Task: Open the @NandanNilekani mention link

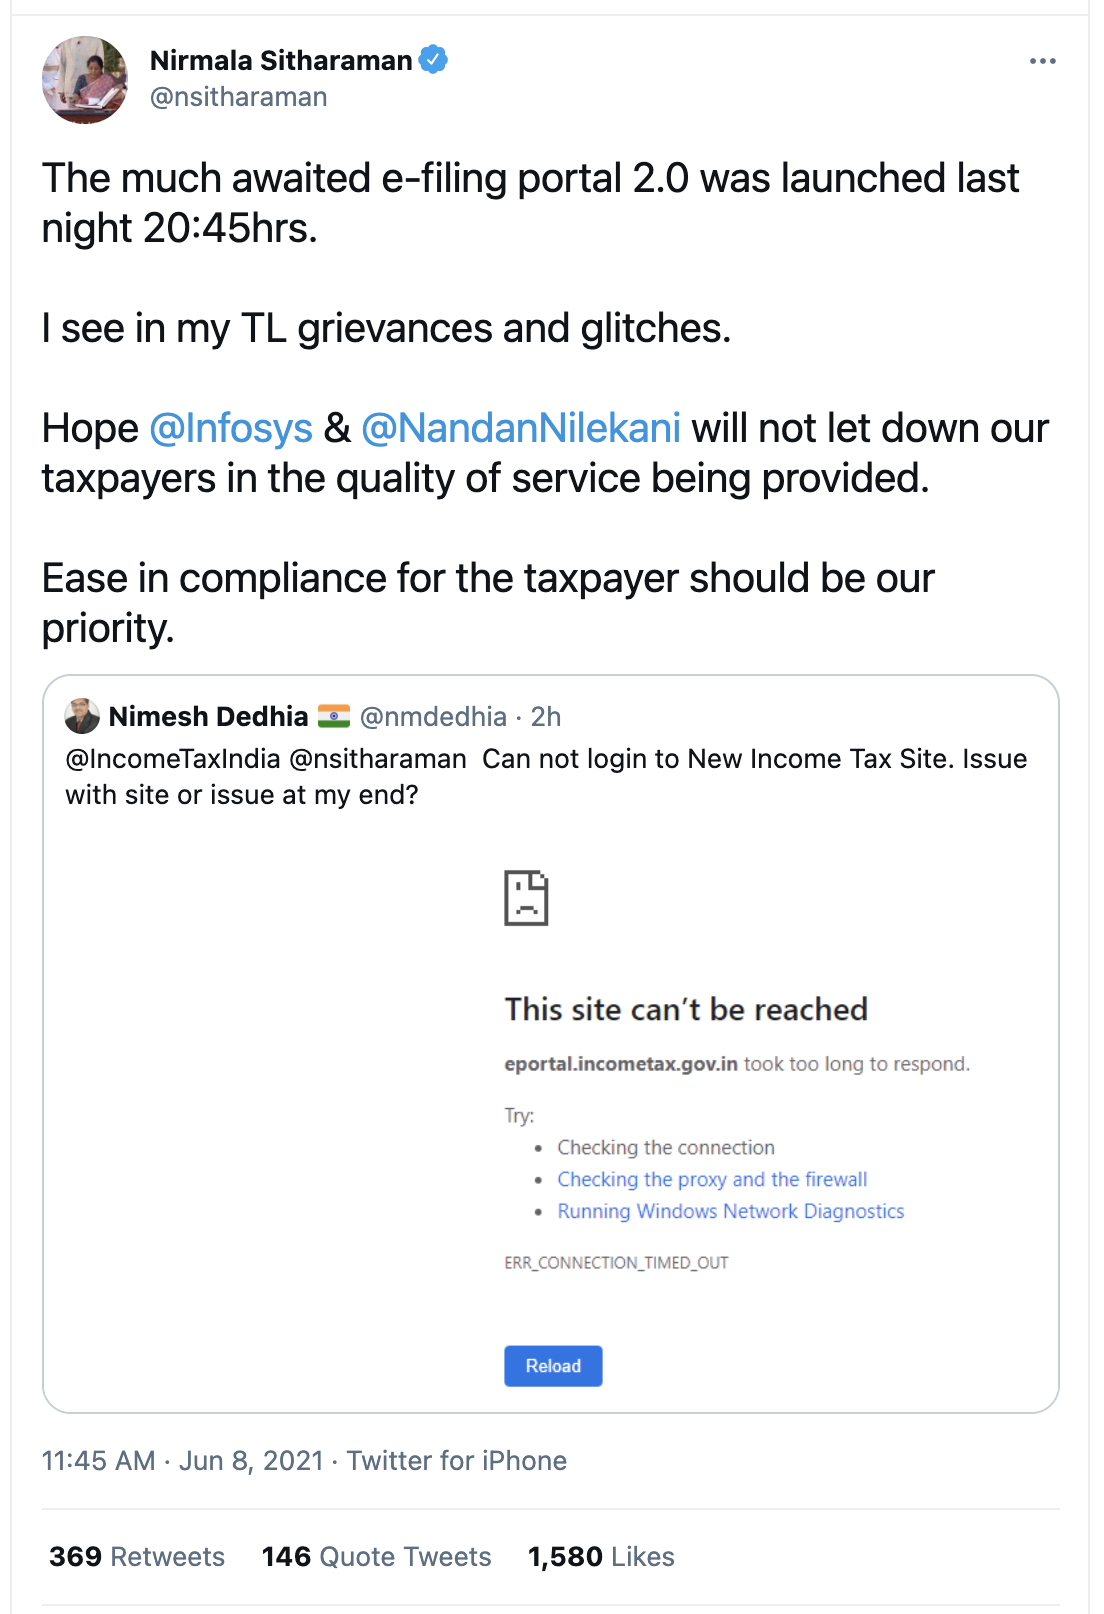Action: 521,428
